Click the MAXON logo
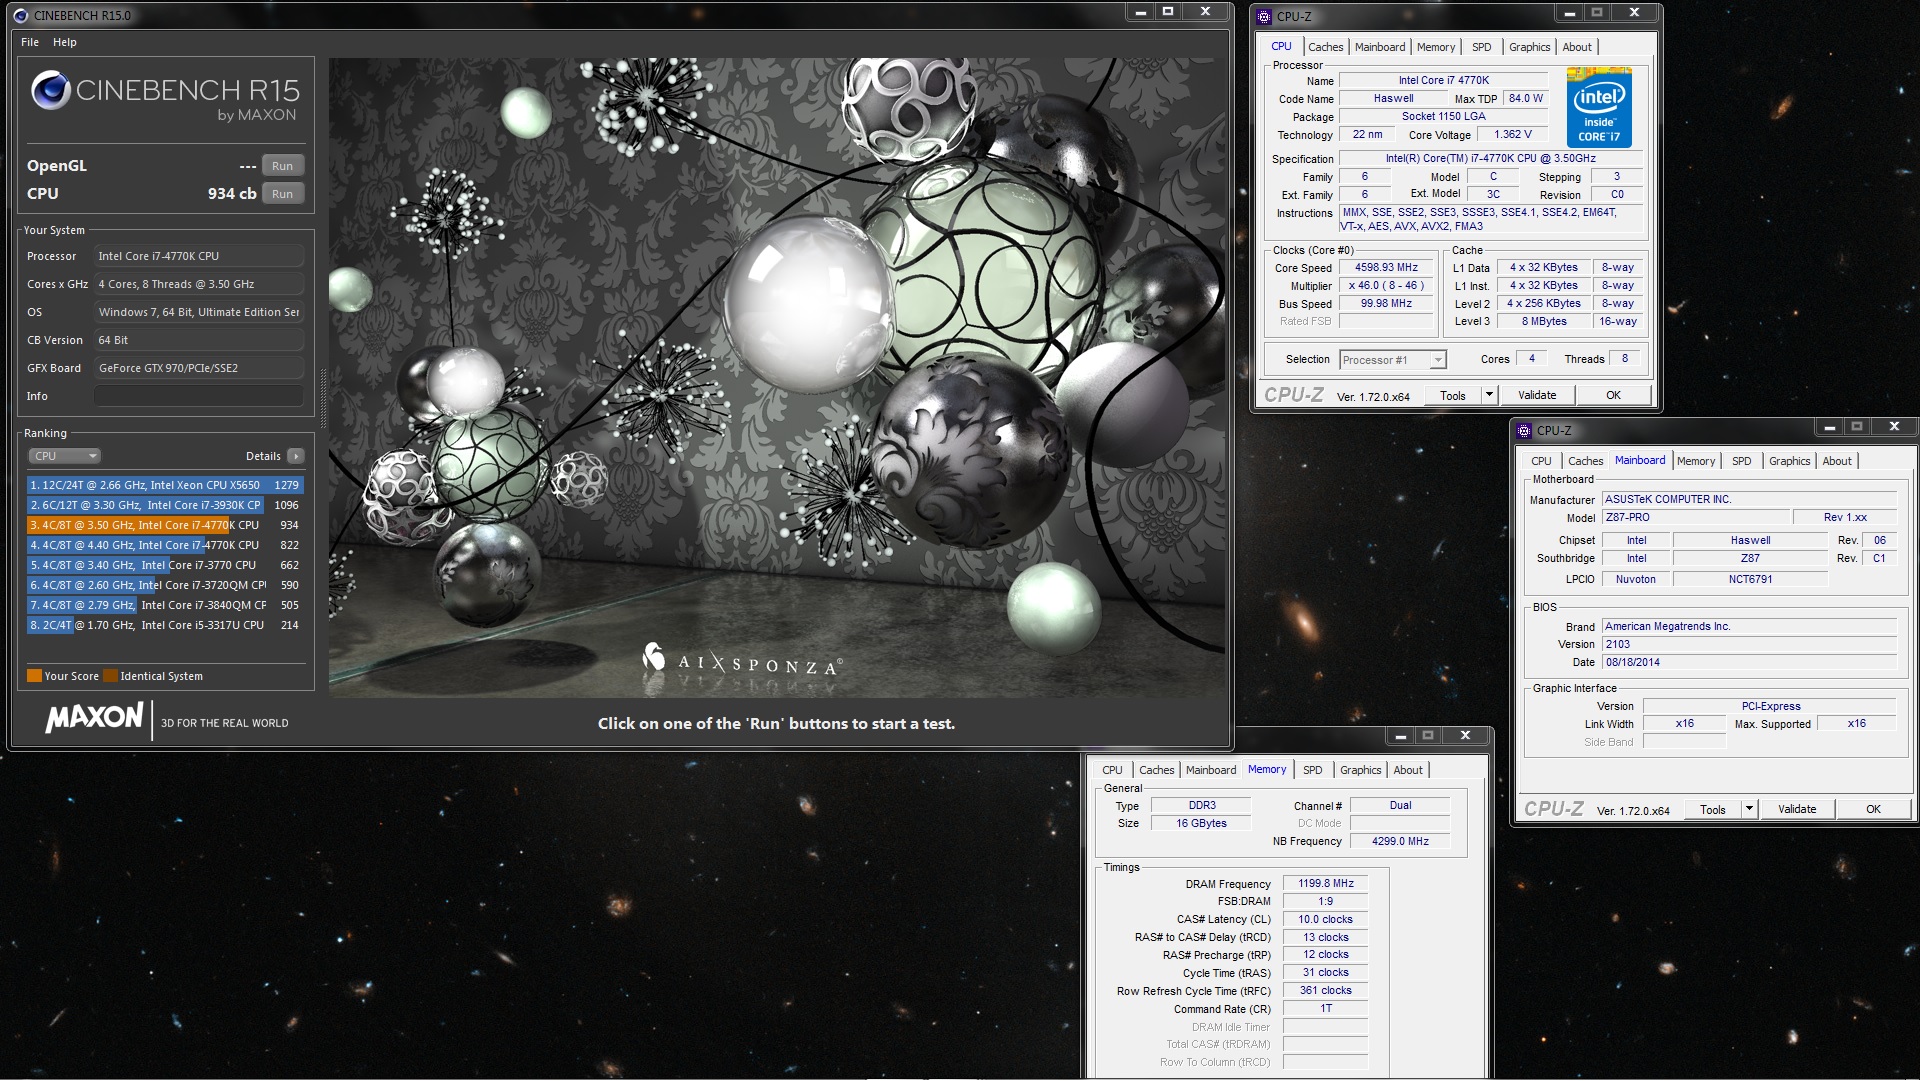This screenshot has width=1920, height=1081. point(95,718)
